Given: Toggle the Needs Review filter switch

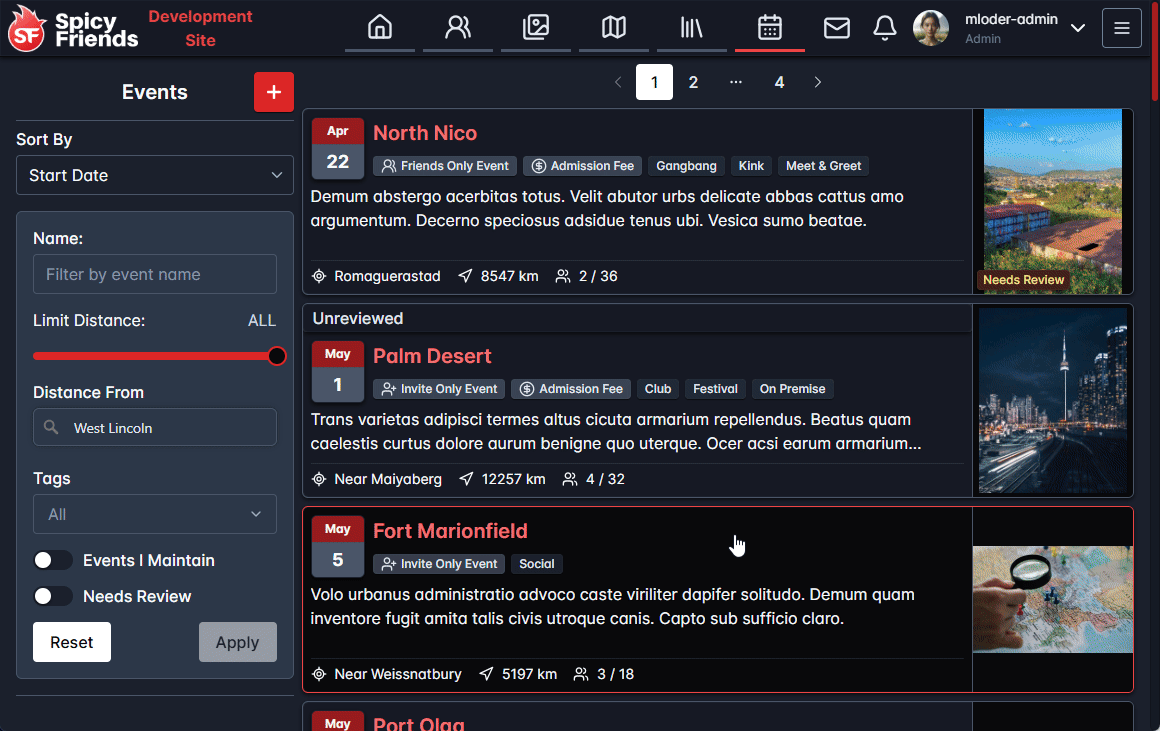Looking at the screenshot, I should 53,597.
